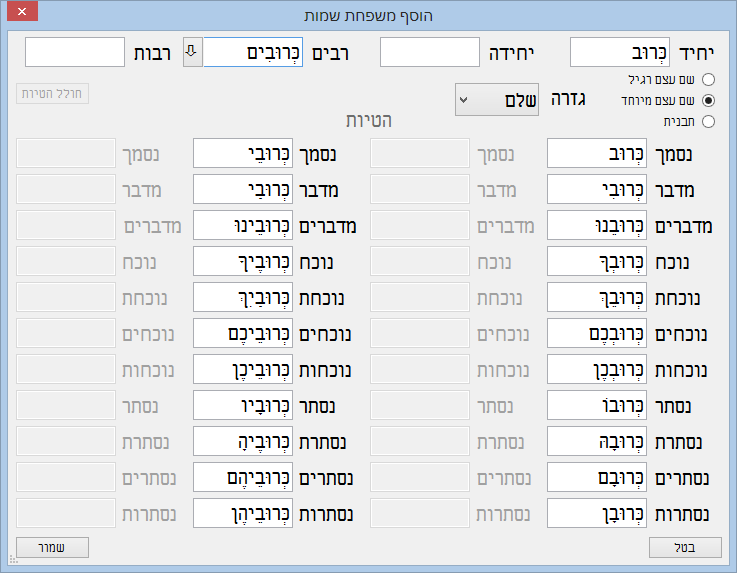737x573 pixels.
Task: Close the הוסף משפחת שמות dialog
Action: tap(22, 15)
